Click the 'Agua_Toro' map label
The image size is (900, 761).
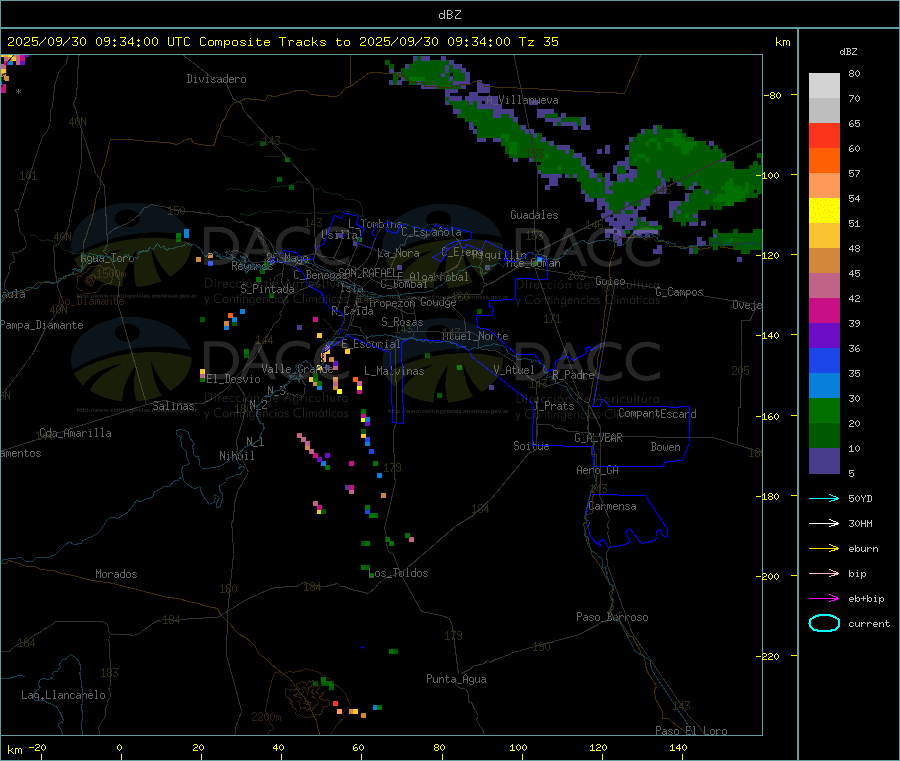click(107, 258)
